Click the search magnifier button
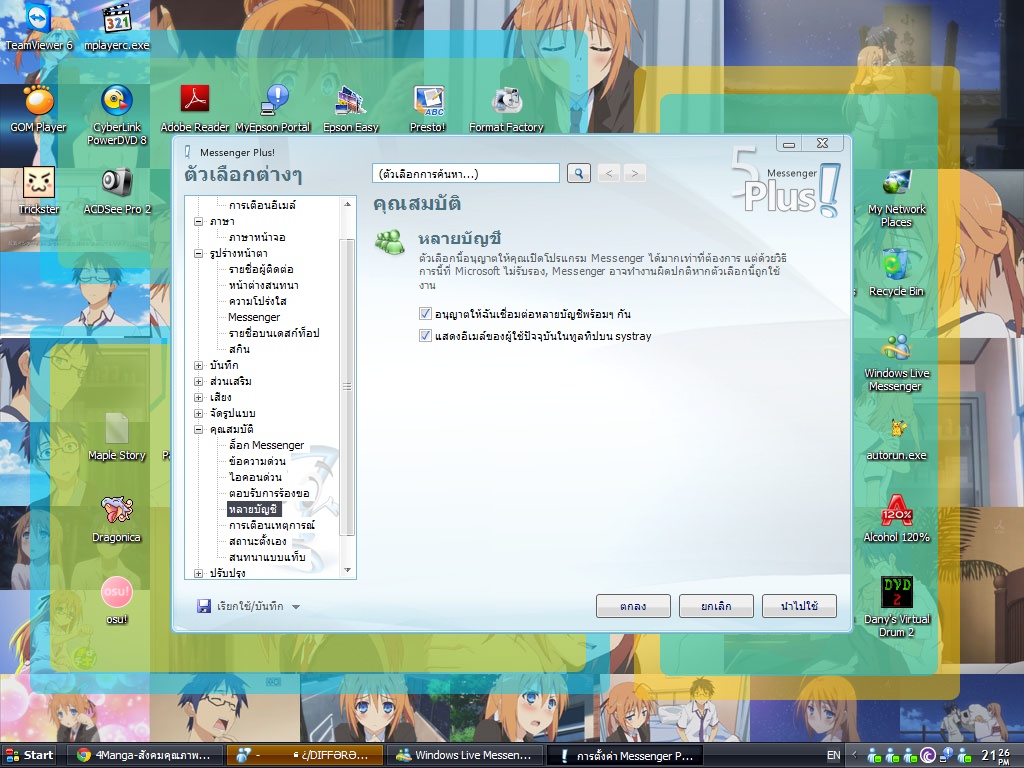Image resolution: width=1024 pixels, height=768 pixels. click(579, 173)
